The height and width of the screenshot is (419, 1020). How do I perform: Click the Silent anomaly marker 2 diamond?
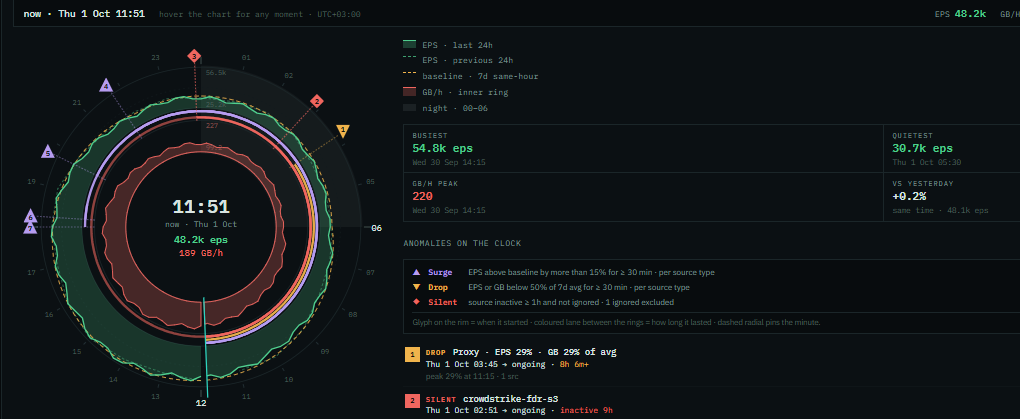pyautogui.click(x=317, y=101)
